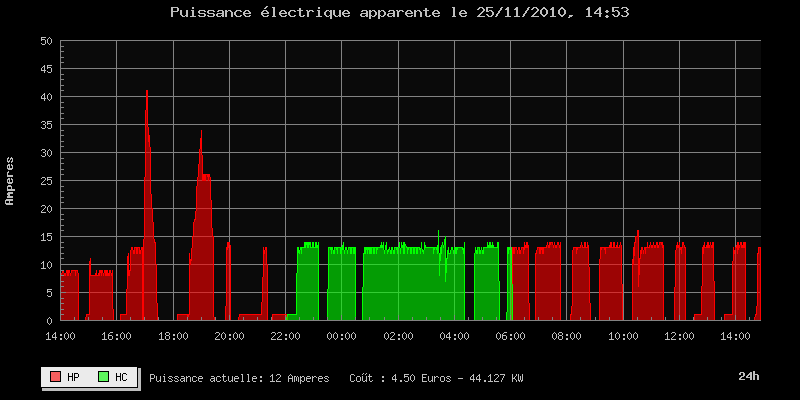Screen dimensions: 800x400
Task: Click the 20 value on the y-axis
Action: point(46,209)
